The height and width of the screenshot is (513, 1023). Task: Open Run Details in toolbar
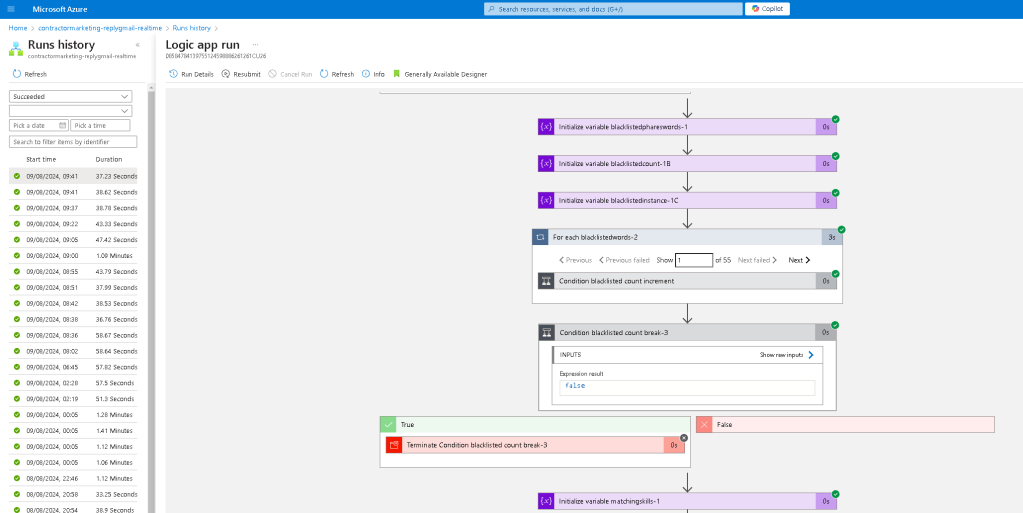click(191, 74)
